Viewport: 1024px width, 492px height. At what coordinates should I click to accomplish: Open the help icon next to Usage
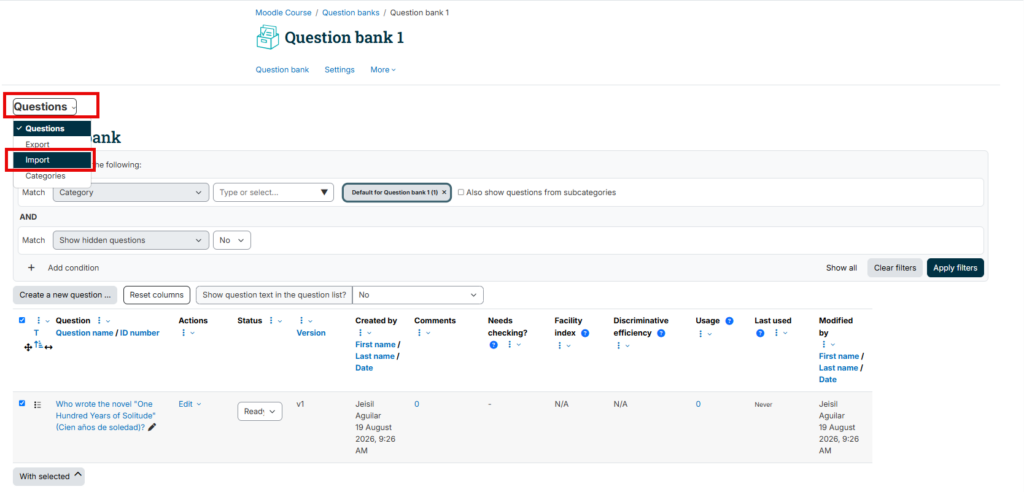click(x=729, y=321)
